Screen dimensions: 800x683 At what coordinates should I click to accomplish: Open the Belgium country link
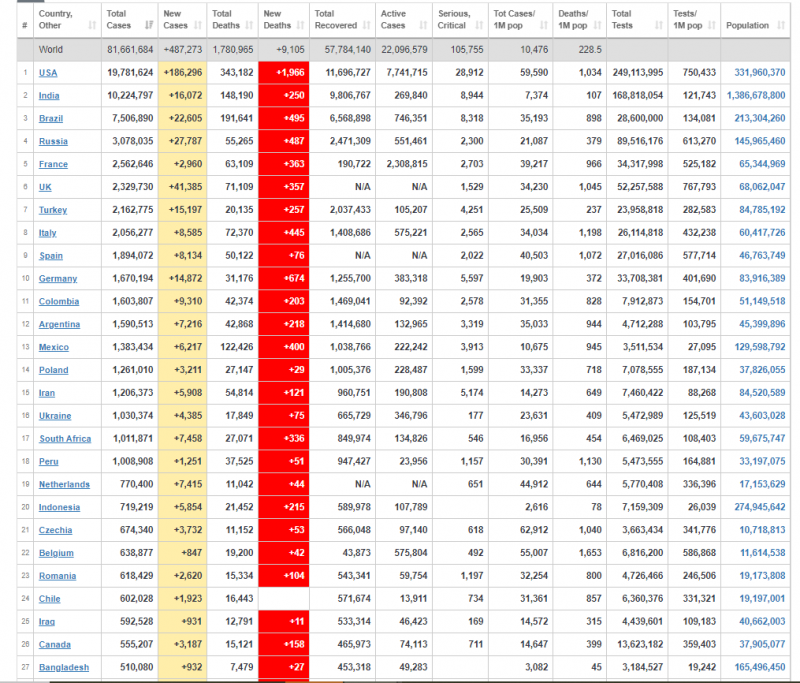coord(56,553)
